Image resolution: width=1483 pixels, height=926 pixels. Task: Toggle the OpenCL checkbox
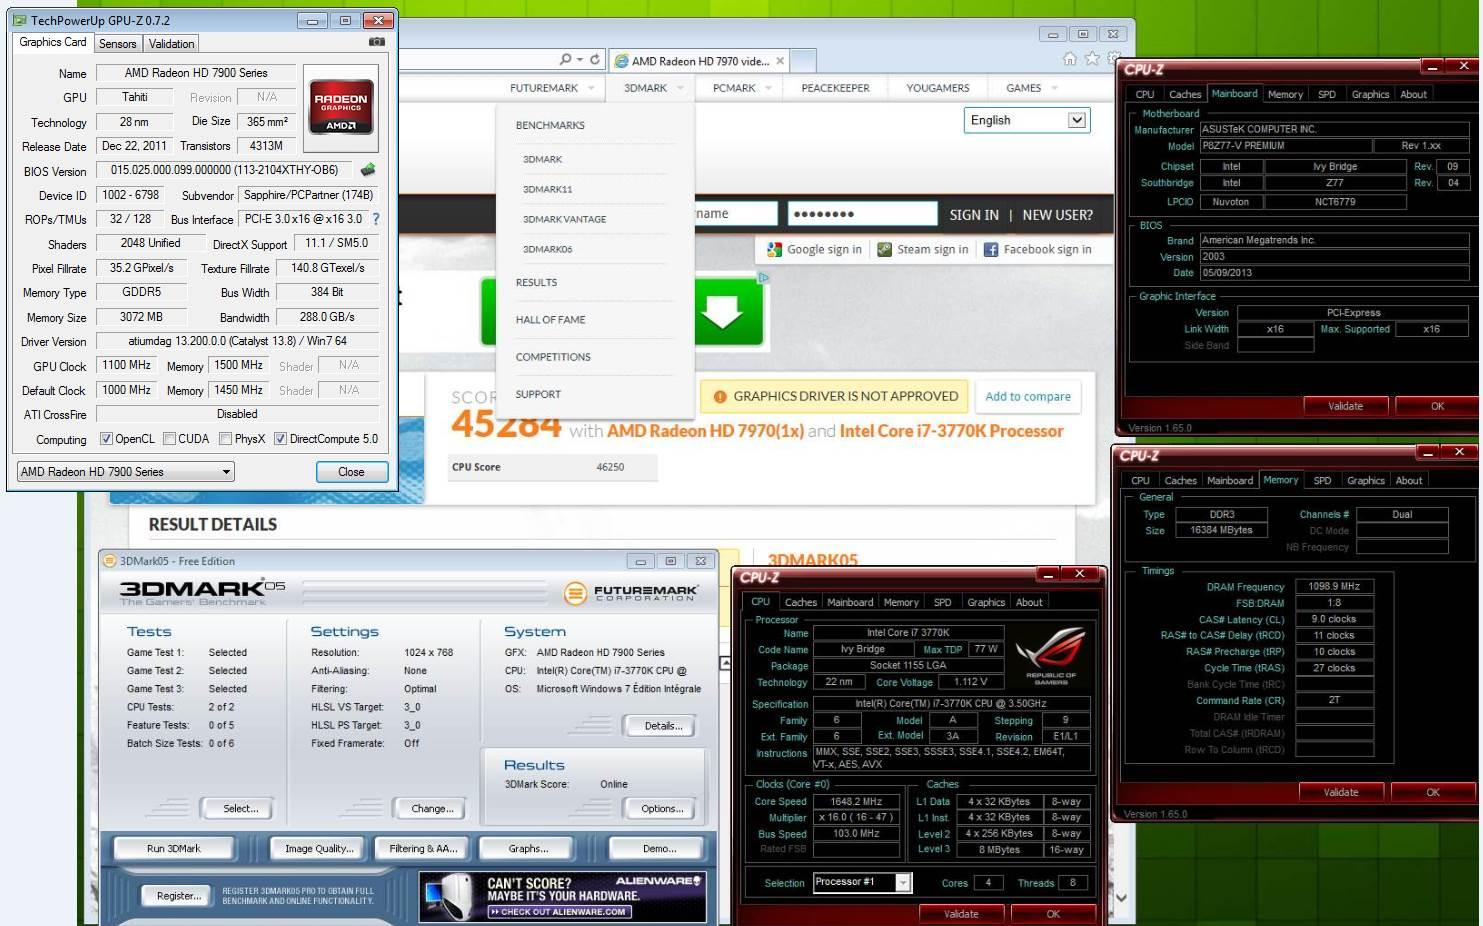(x=106, y=439)
